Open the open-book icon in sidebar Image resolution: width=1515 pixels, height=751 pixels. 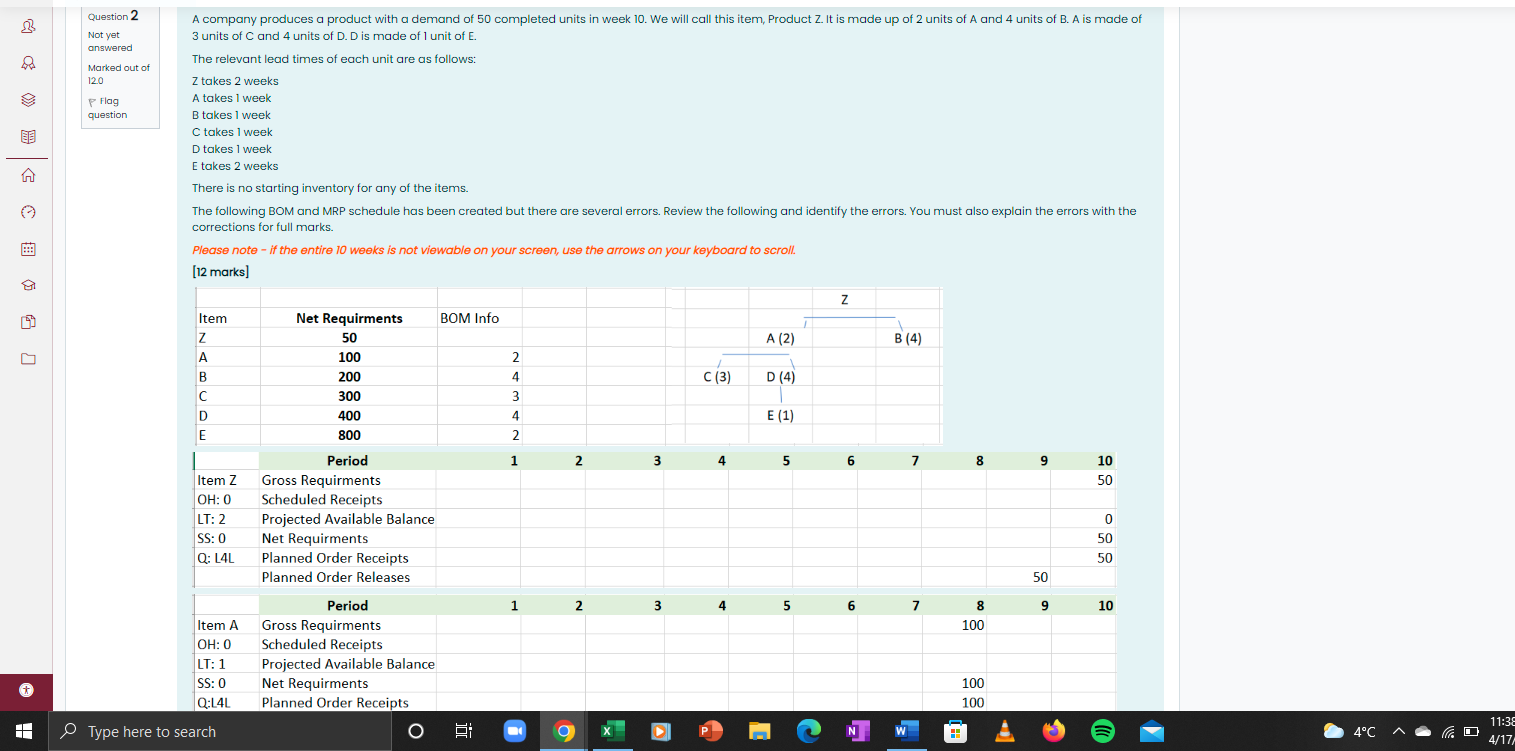(28, 137)
